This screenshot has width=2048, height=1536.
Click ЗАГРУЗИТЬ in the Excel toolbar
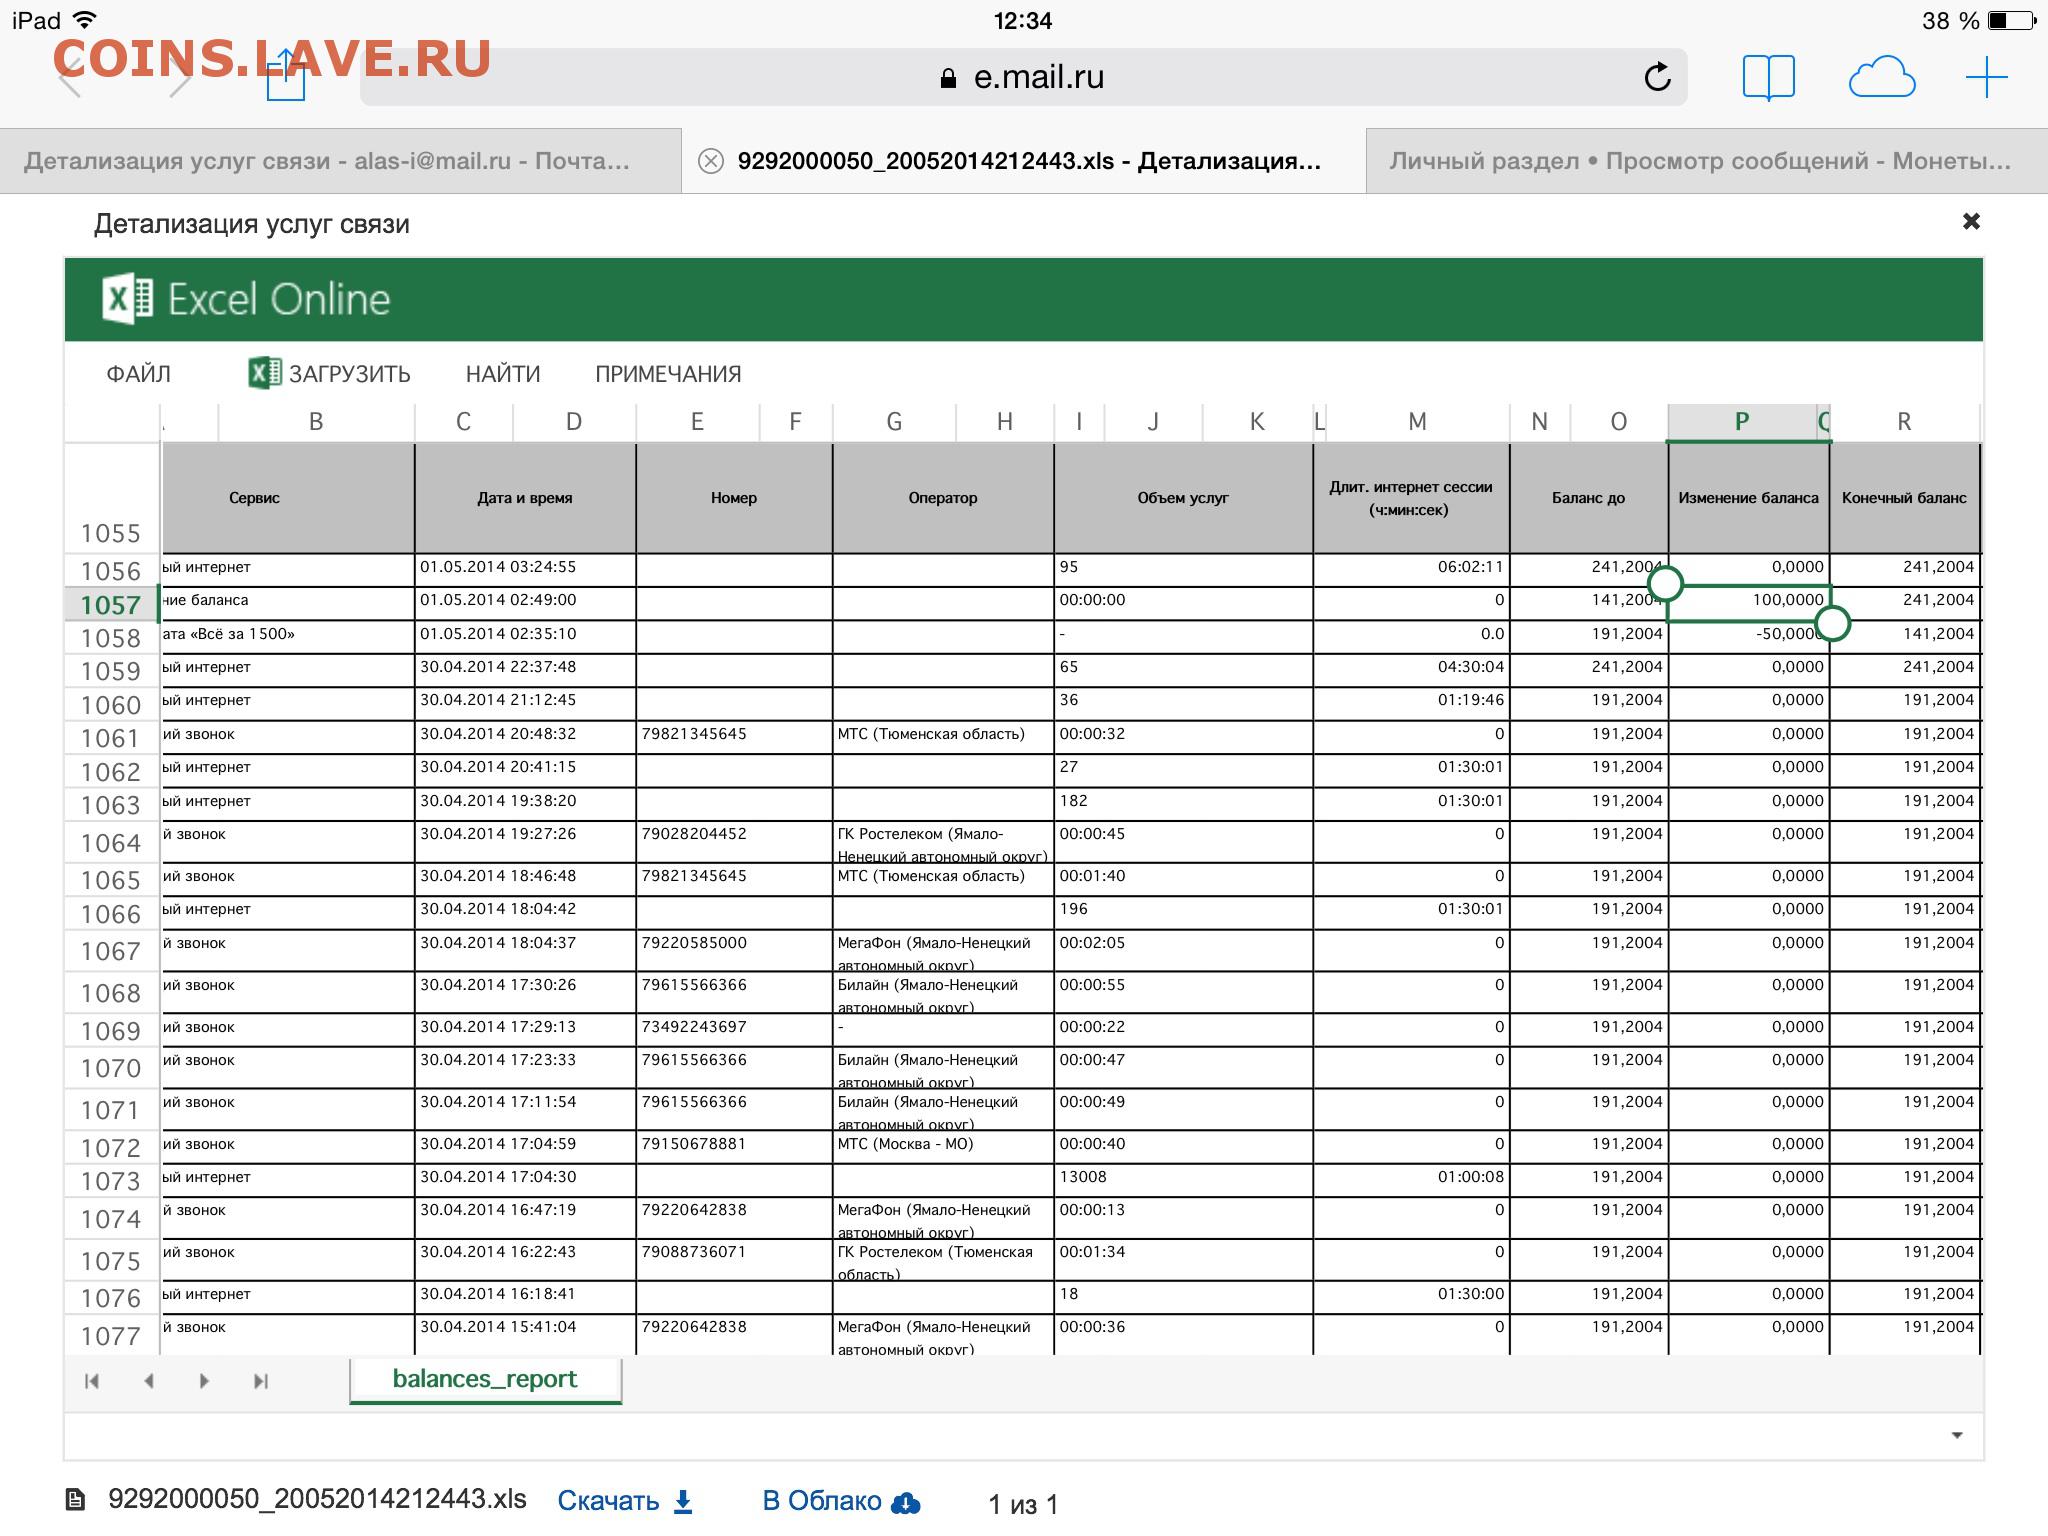tap(330, 373)
